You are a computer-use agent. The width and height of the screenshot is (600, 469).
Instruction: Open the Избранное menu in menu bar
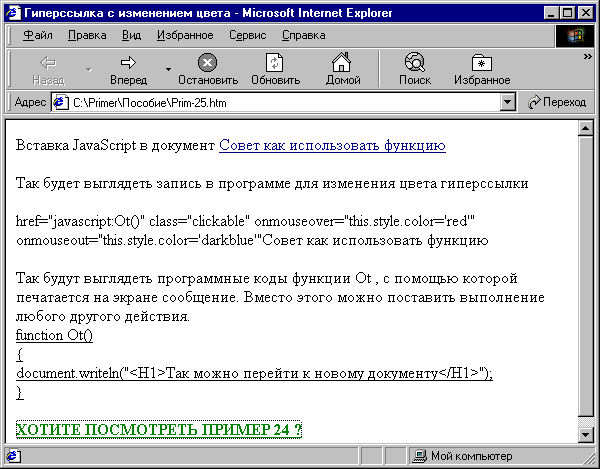click(x=185, y=35)
